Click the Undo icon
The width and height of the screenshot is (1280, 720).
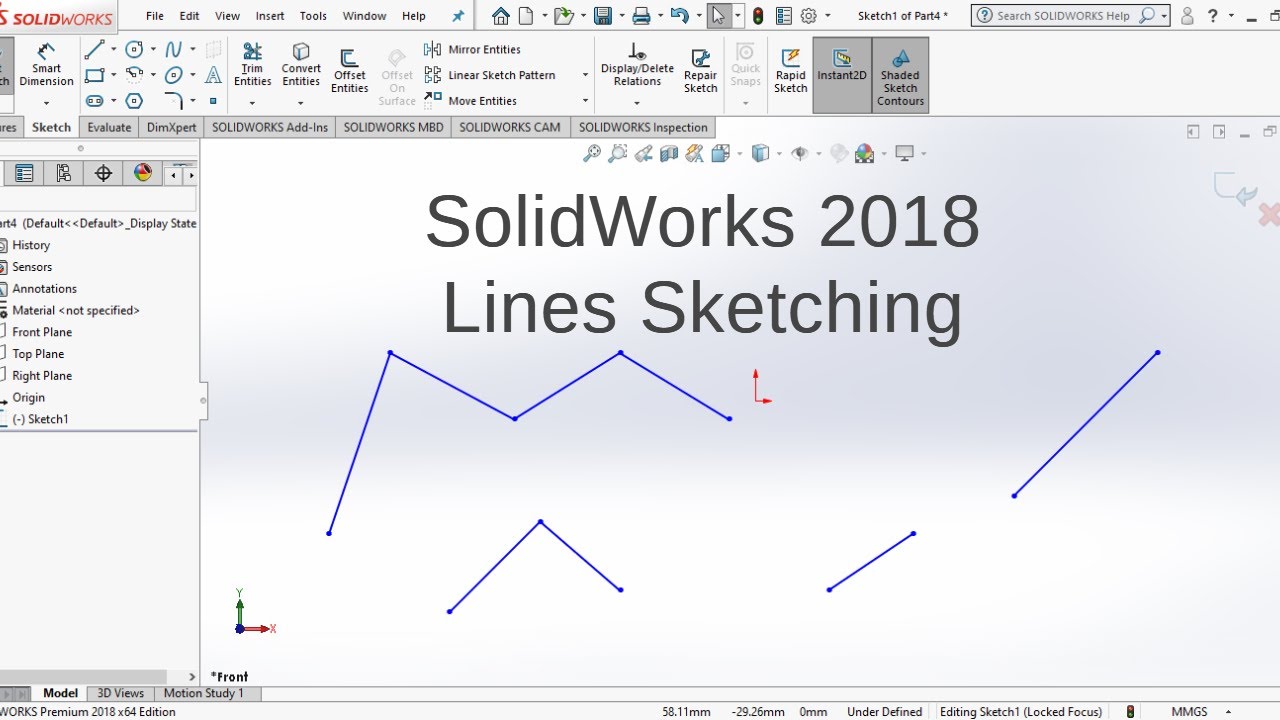[x=679, y=16]
